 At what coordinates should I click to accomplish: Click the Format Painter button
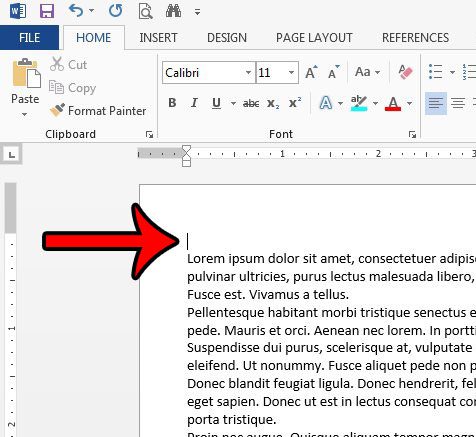coord(98,111)
